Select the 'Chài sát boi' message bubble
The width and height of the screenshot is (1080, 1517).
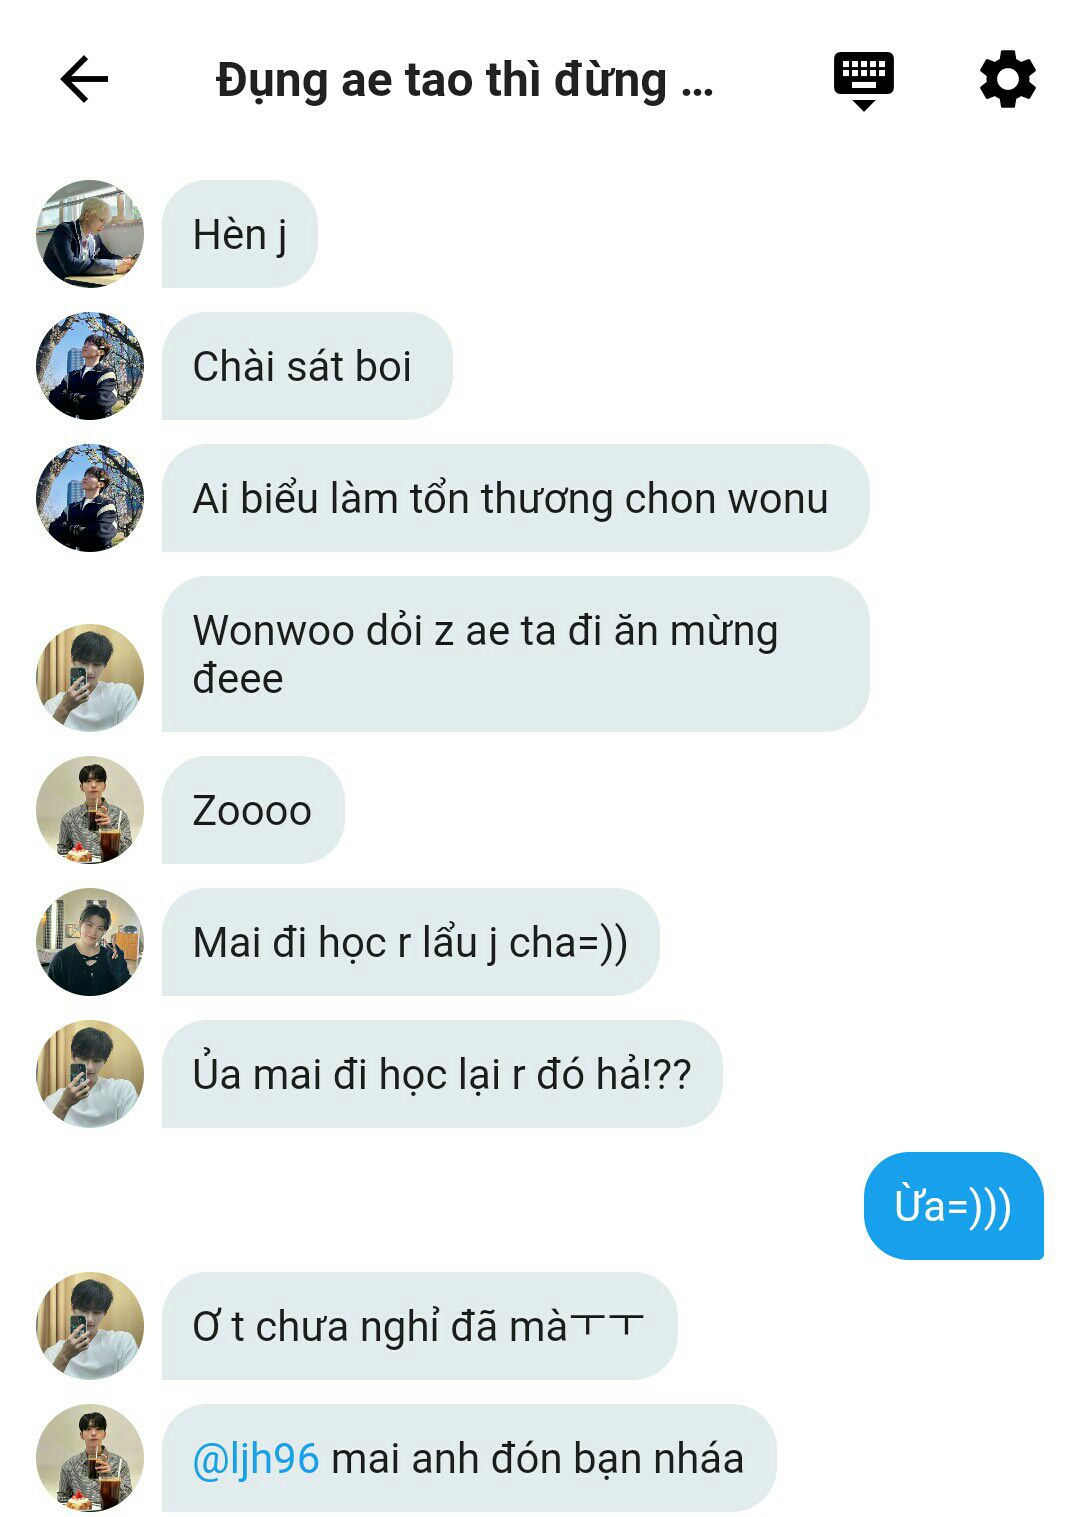click(x=307, y=366)
